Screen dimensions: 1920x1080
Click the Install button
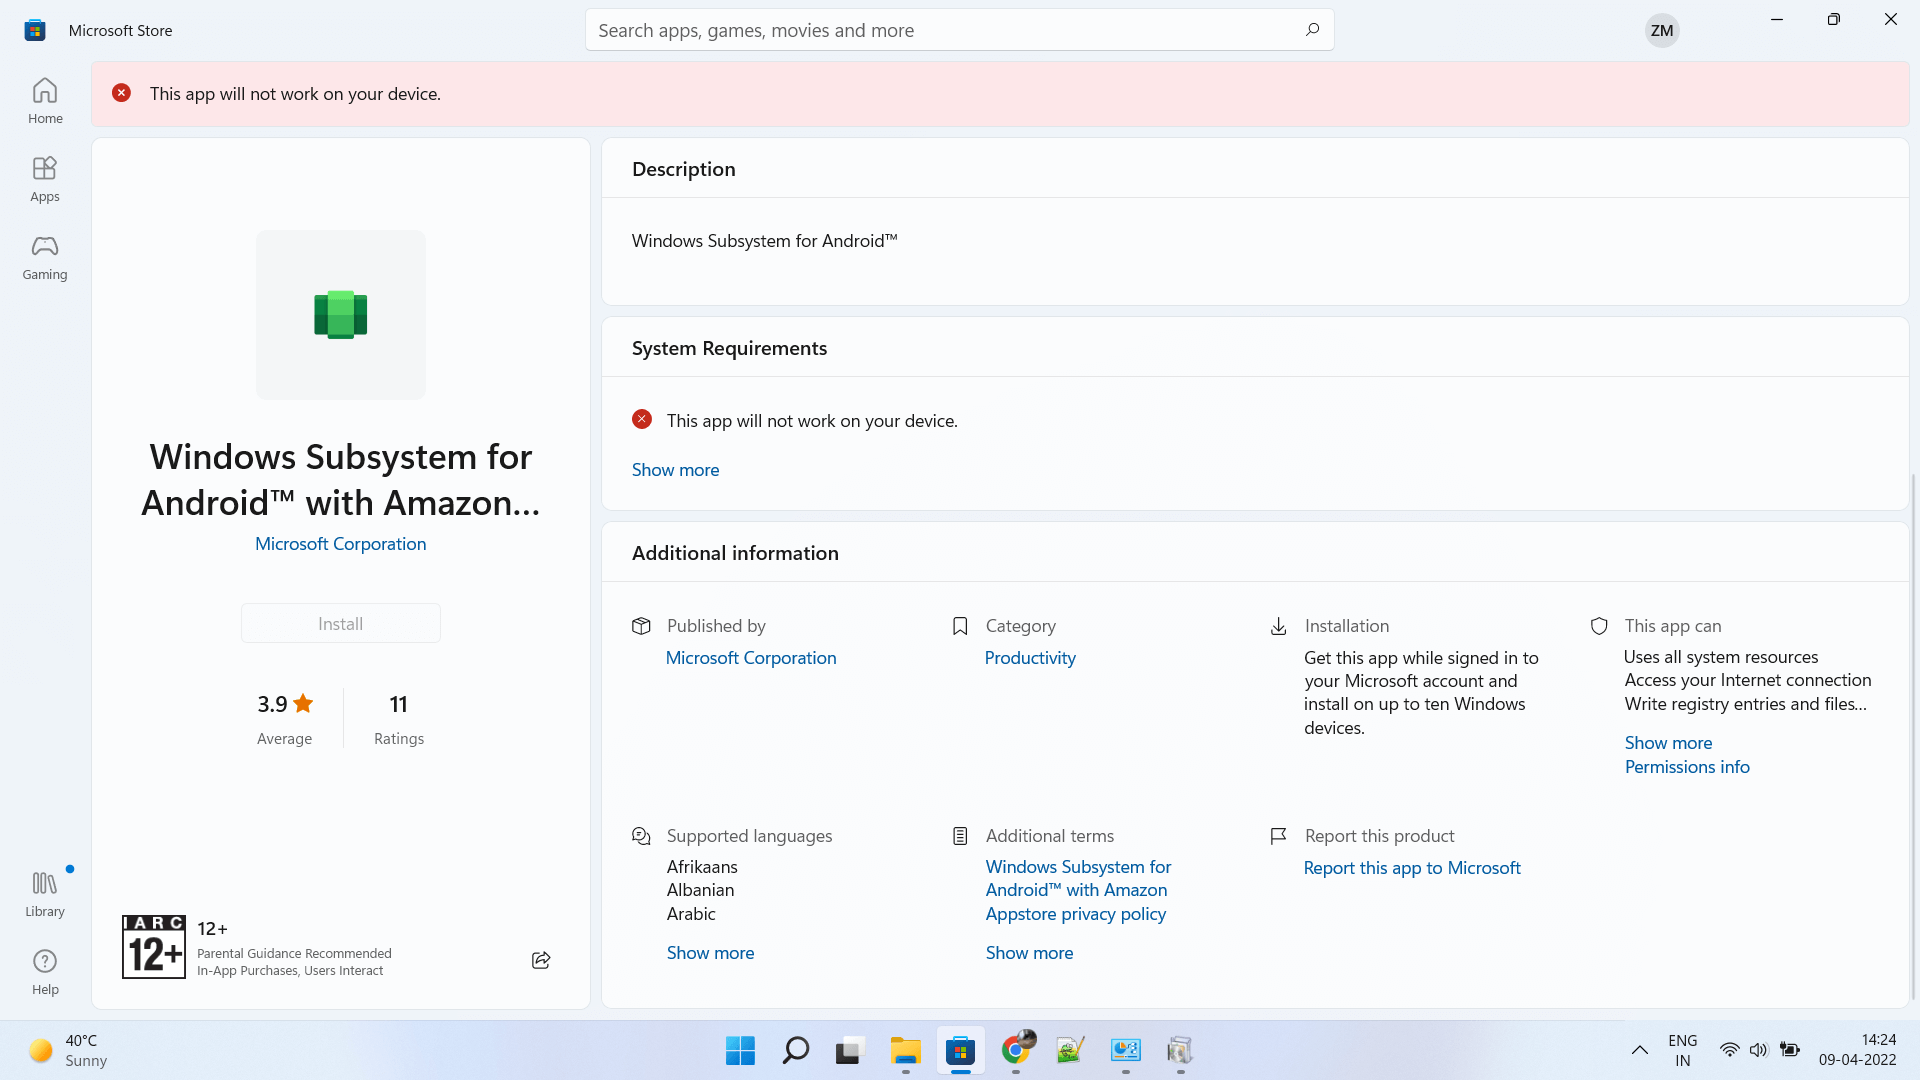[340, 622]
